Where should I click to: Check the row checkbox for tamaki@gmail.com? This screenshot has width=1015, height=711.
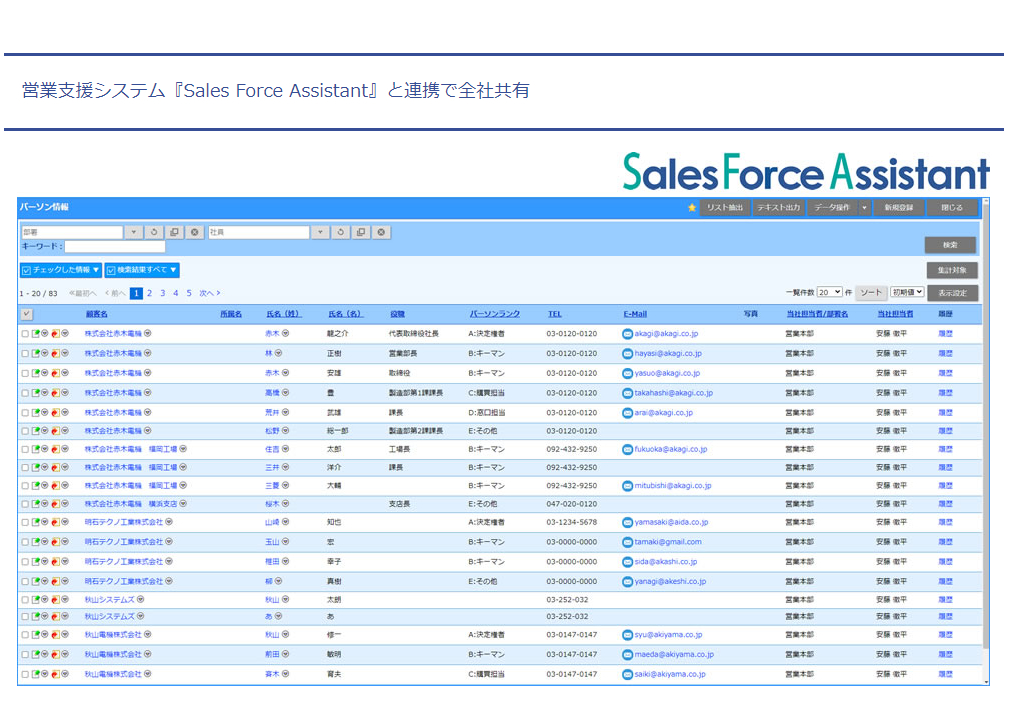pyautogui.click(x=25, y=543)
